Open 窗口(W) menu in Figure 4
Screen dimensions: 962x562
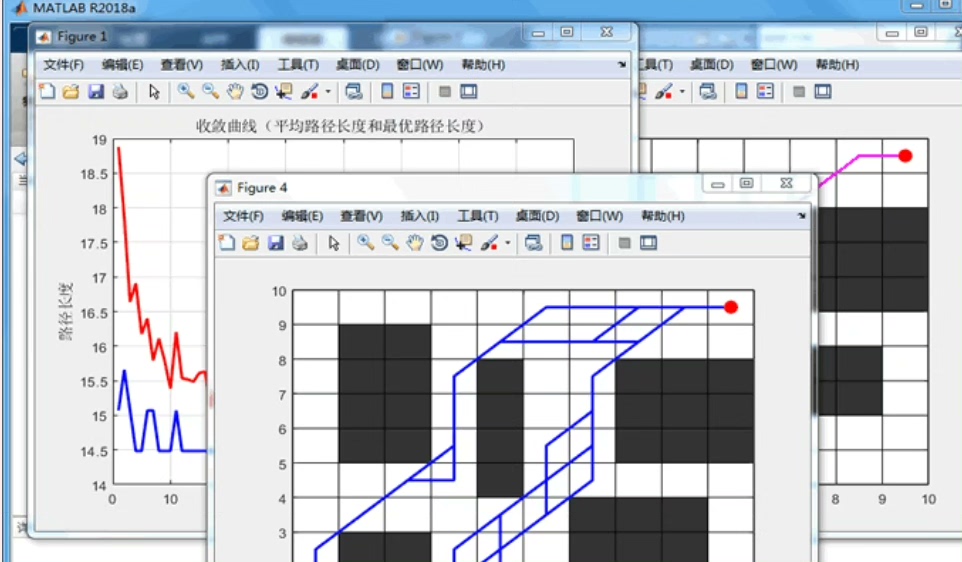pos(599,216)
